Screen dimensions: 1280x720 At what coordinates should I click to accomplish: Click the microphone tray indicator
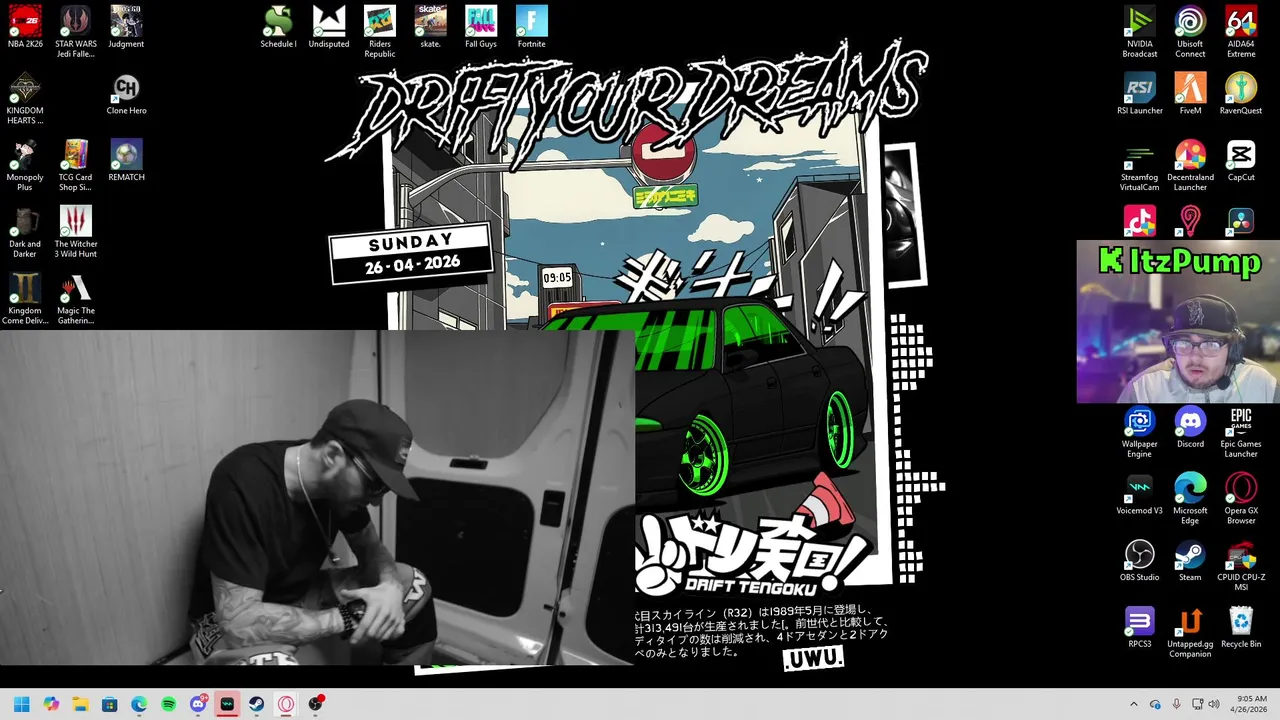1176,704
